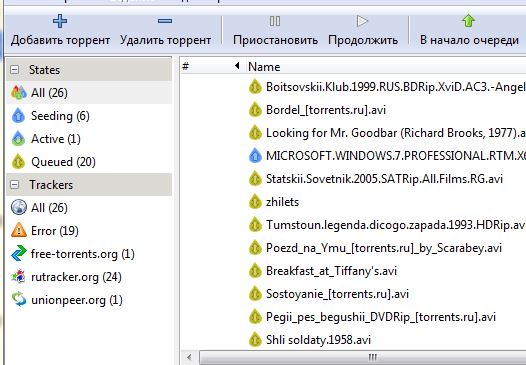The height and width of the screenshot is (365, 526).
Task: Click the Error warning triangle icon
Action: pos(18,230)
